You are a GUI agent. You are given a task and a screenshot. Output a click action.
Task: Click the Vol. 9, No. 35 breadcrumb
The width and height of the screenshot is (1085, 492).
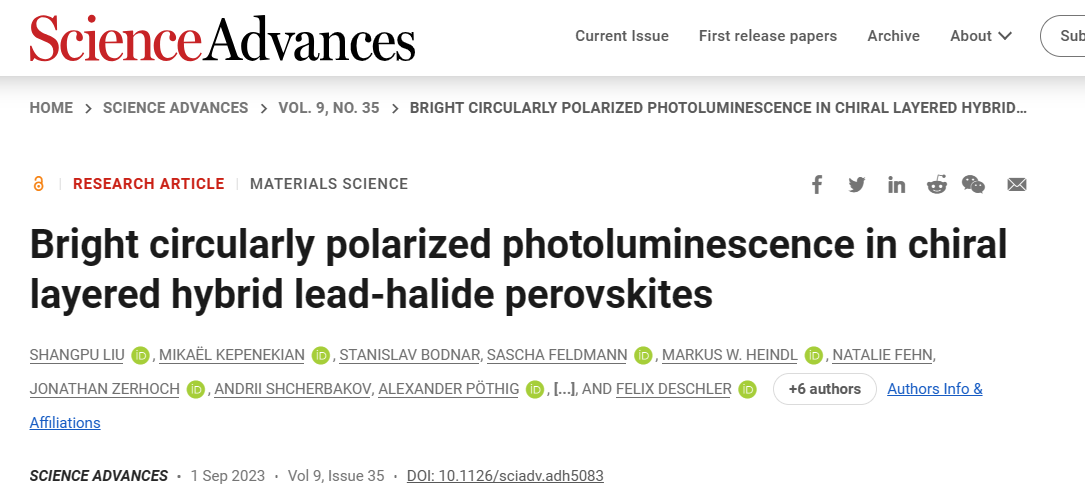pos(329,108)
